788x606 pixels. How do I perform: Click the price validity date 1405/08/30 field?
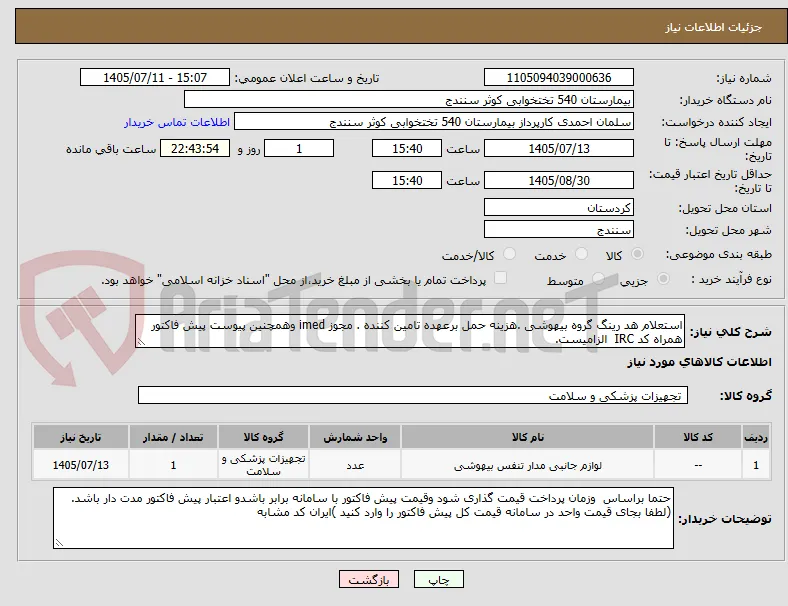pyautogui.click(x=559, y=180)
